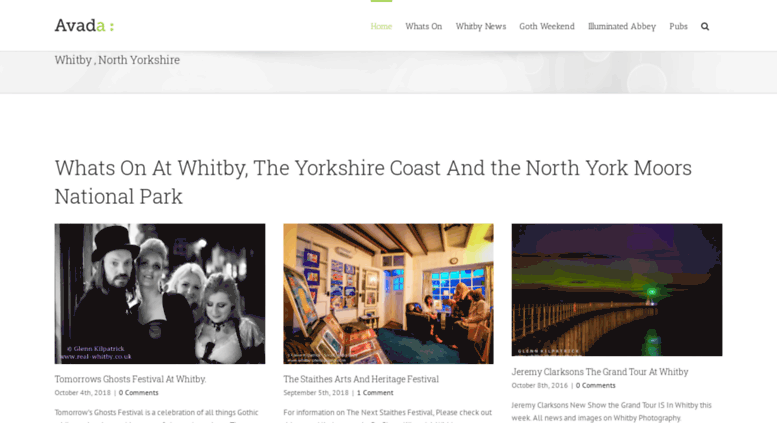This screenshot has width=777, height=423.
Task: View 0 Comments under Ghosts Festival post
Action: 138,393
